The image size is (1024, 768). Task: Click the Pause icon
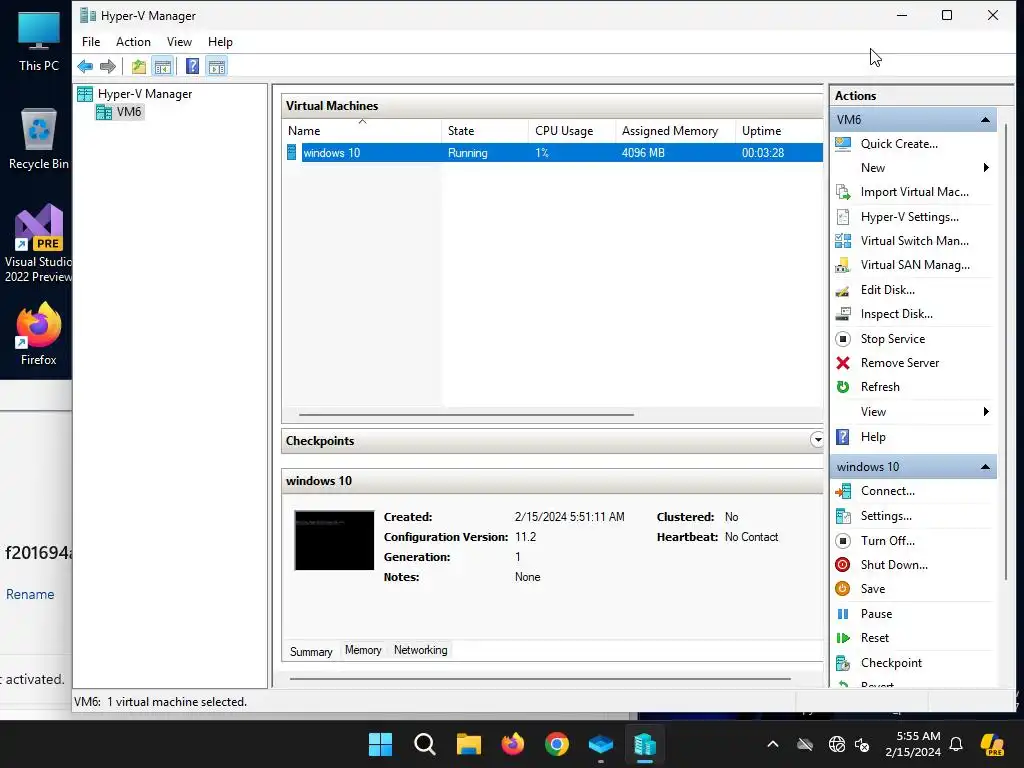click(x=843, y=614)
